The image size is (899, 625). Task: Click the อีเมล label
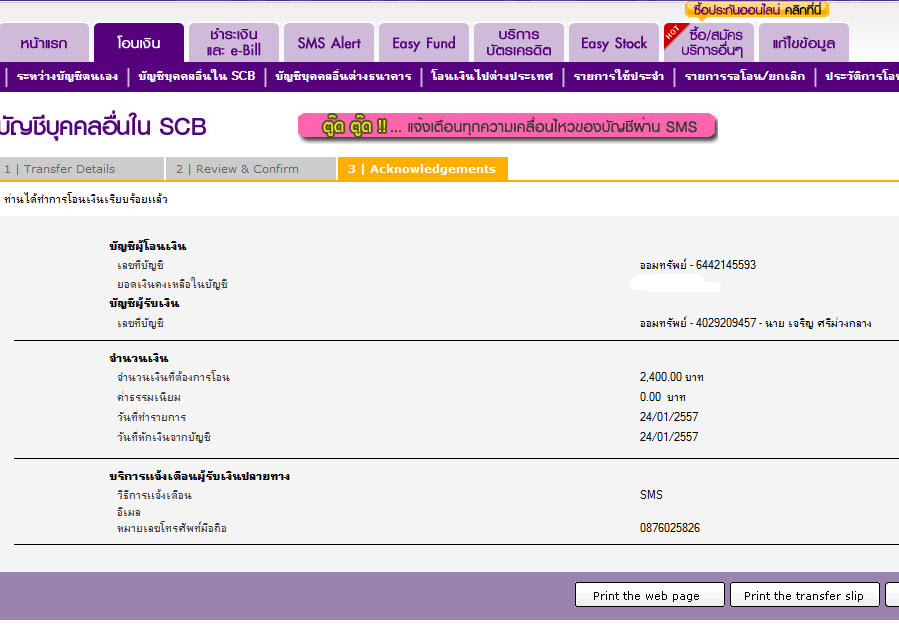[x=128, y=512]
